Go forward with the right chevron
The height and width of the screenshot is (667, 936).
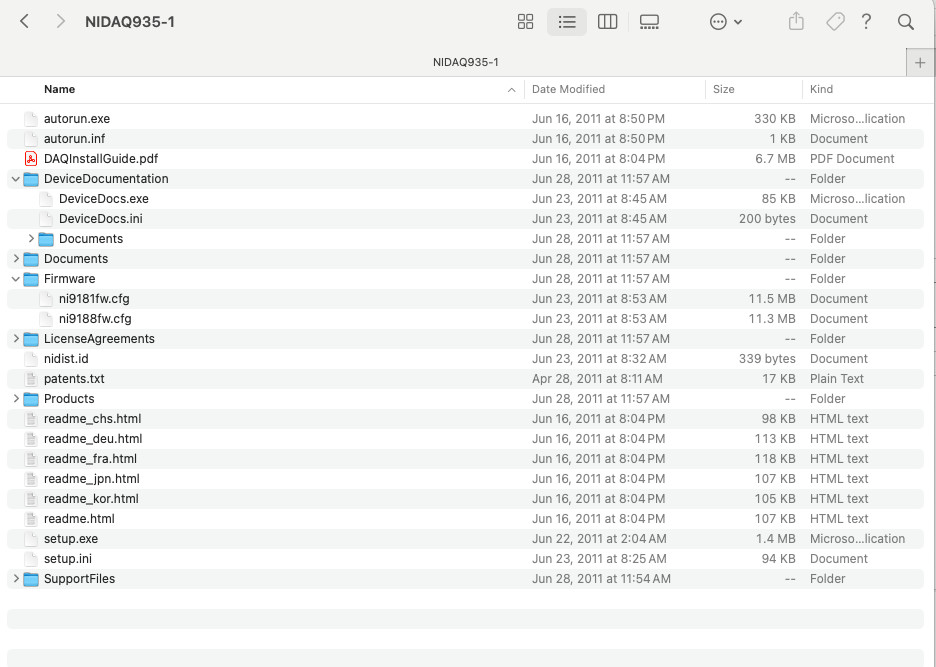point(60,21)
